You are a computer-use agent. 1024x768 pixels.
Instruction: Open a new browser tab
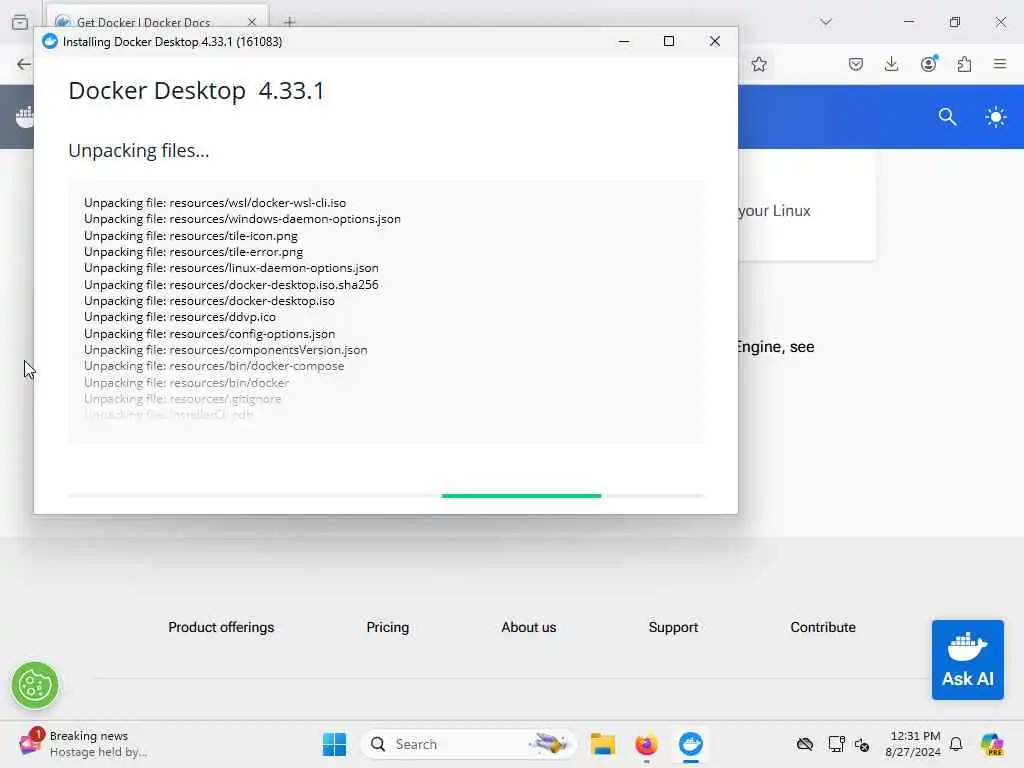290,22
